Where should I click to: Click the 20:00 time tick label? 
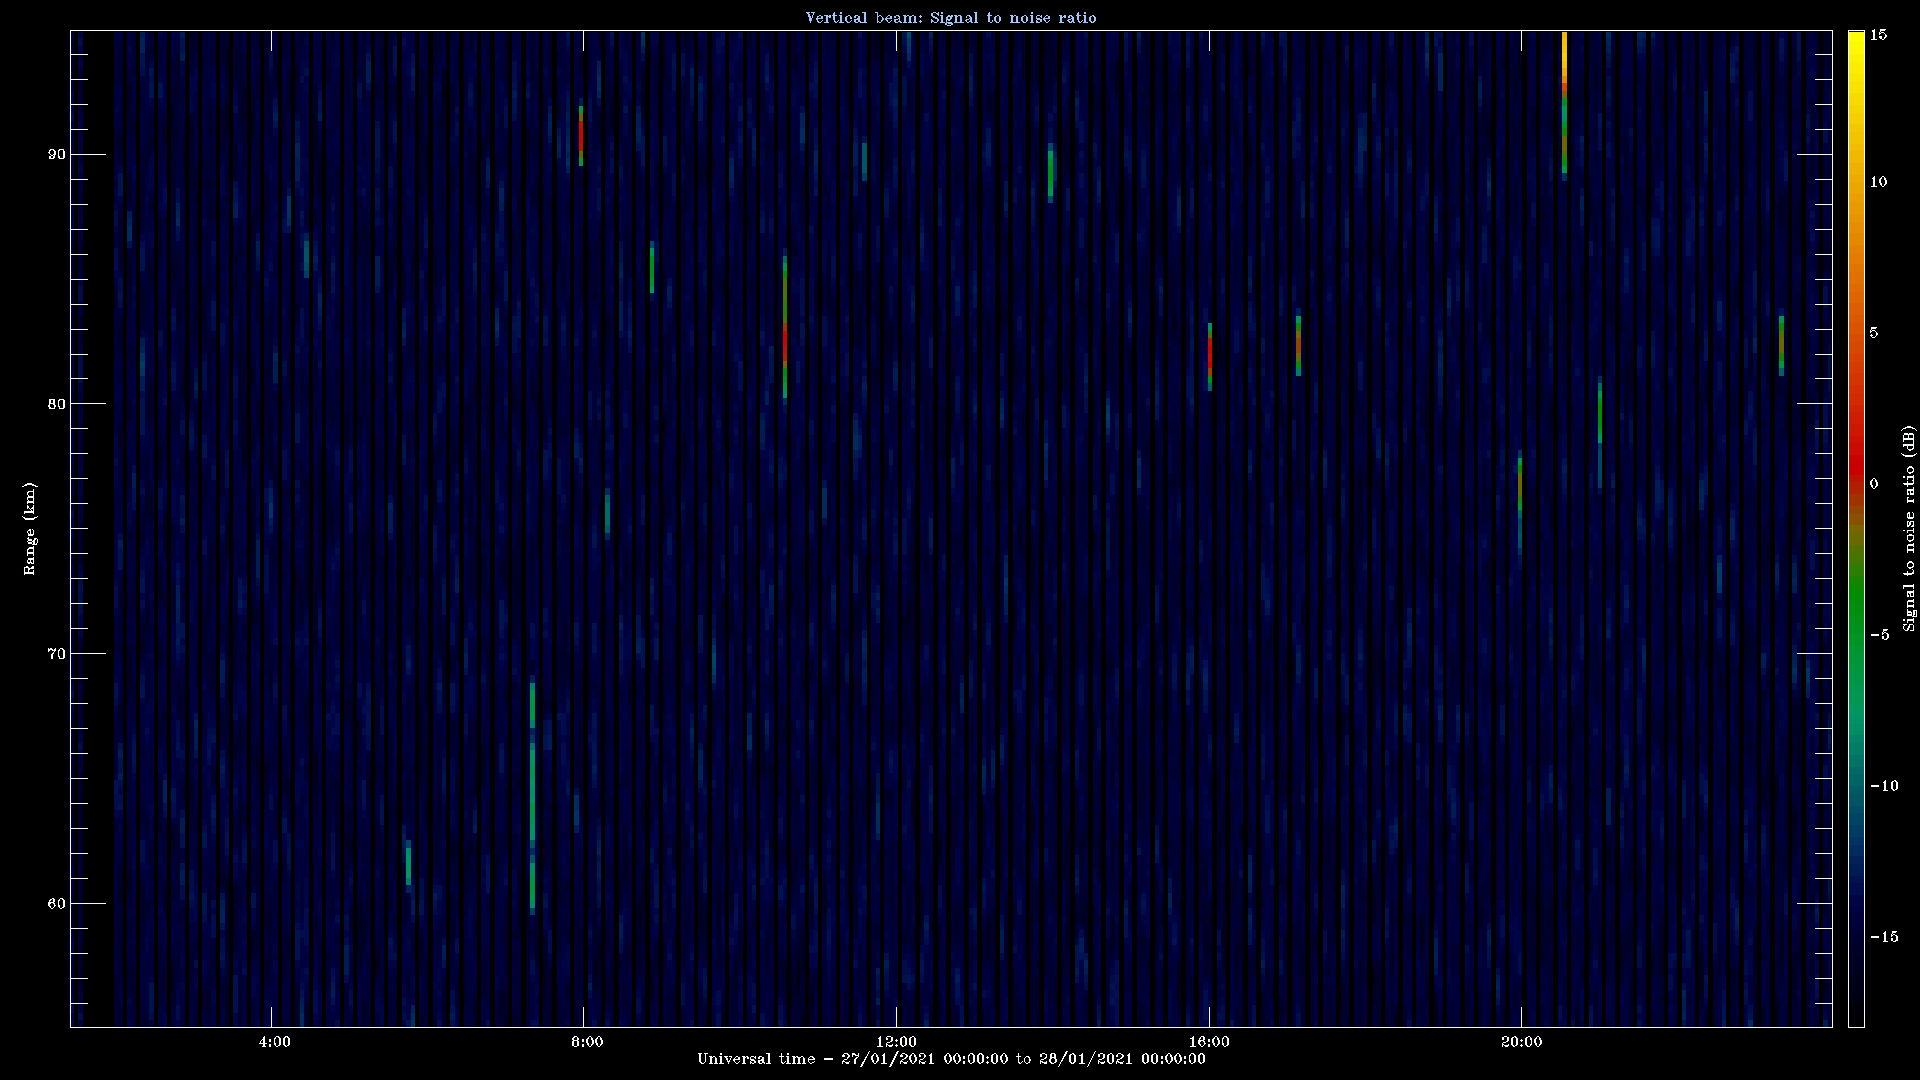[1521, 1042]
